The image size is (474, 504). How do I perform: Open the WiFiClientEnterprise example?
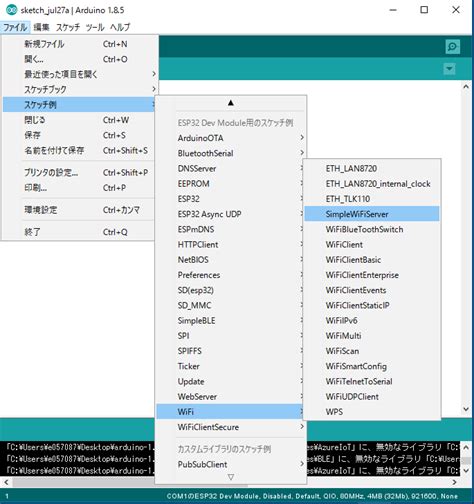click(x=372, y=275)
